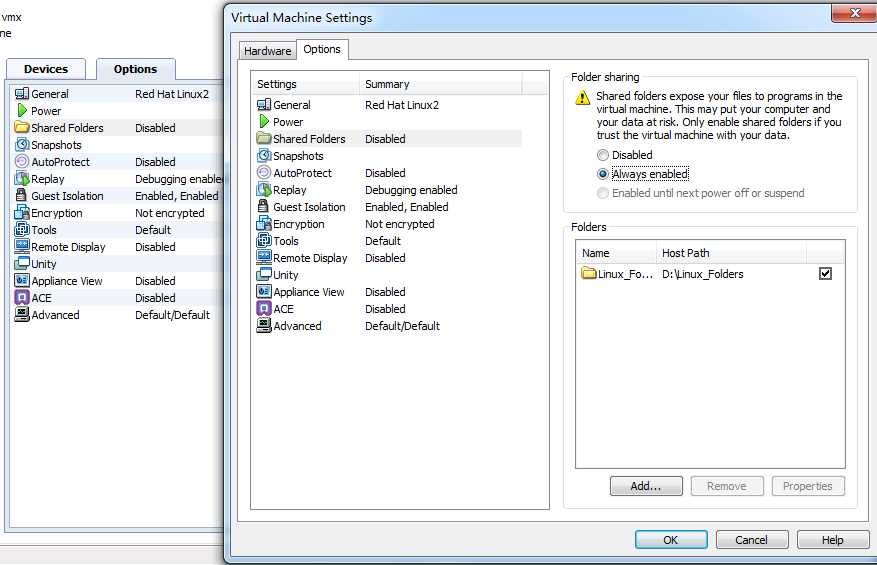Image resolution: width=877 pixels, height=565 pixels.
Task: Click the Power icon in background Options panel
Action: [x=22, y=110]
